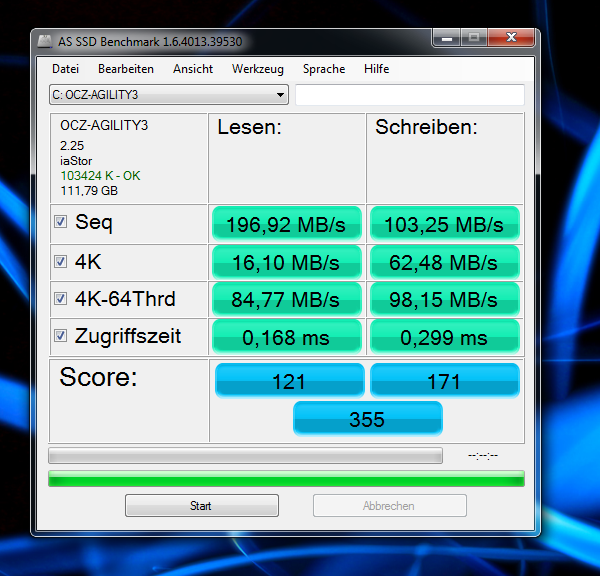
Task: Click the firmware version 2.25 text
Action: 72,146
